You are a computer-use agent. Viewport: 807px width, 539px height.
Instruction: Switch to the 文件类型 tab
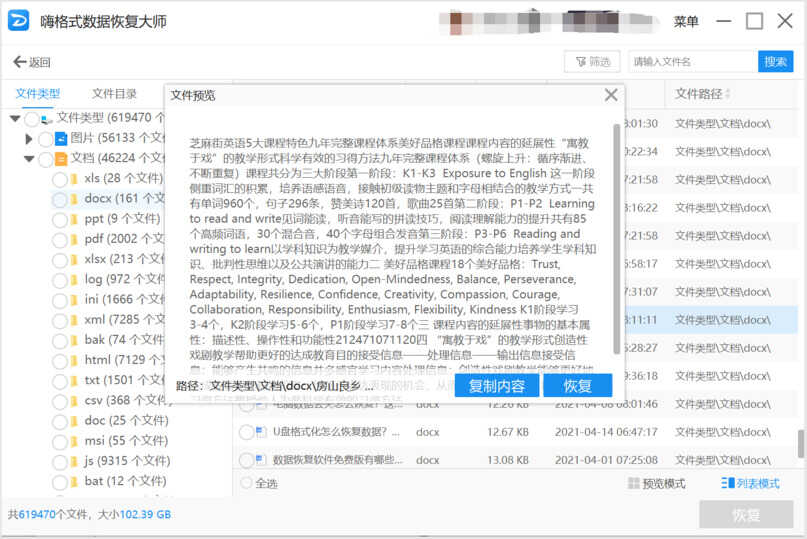pyautogui.click(x=38, y=94)
